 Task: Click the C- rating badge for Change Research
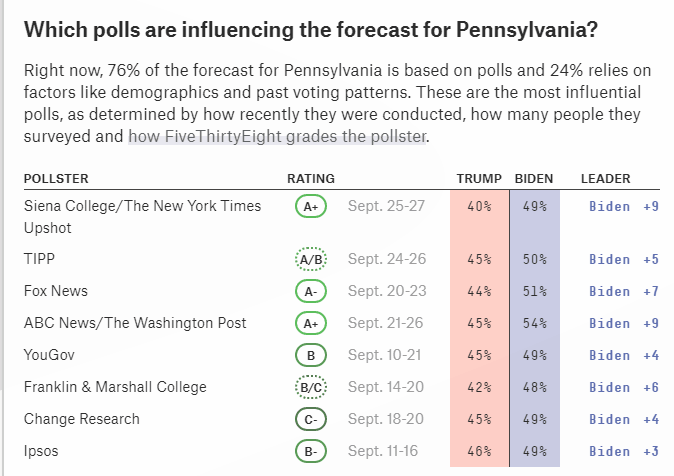point(311,419)
